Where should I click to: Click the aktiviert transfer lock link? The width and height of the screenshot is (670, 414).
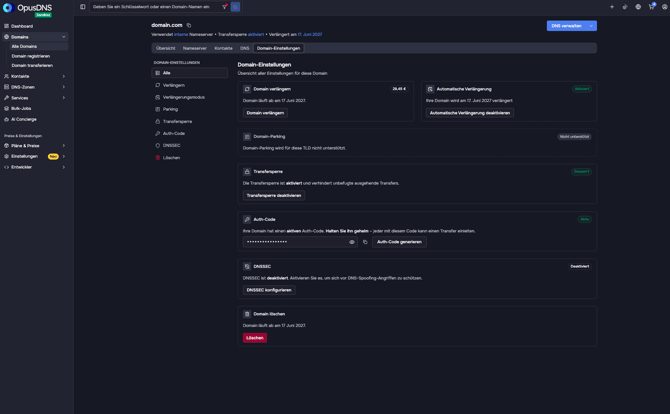256,34
